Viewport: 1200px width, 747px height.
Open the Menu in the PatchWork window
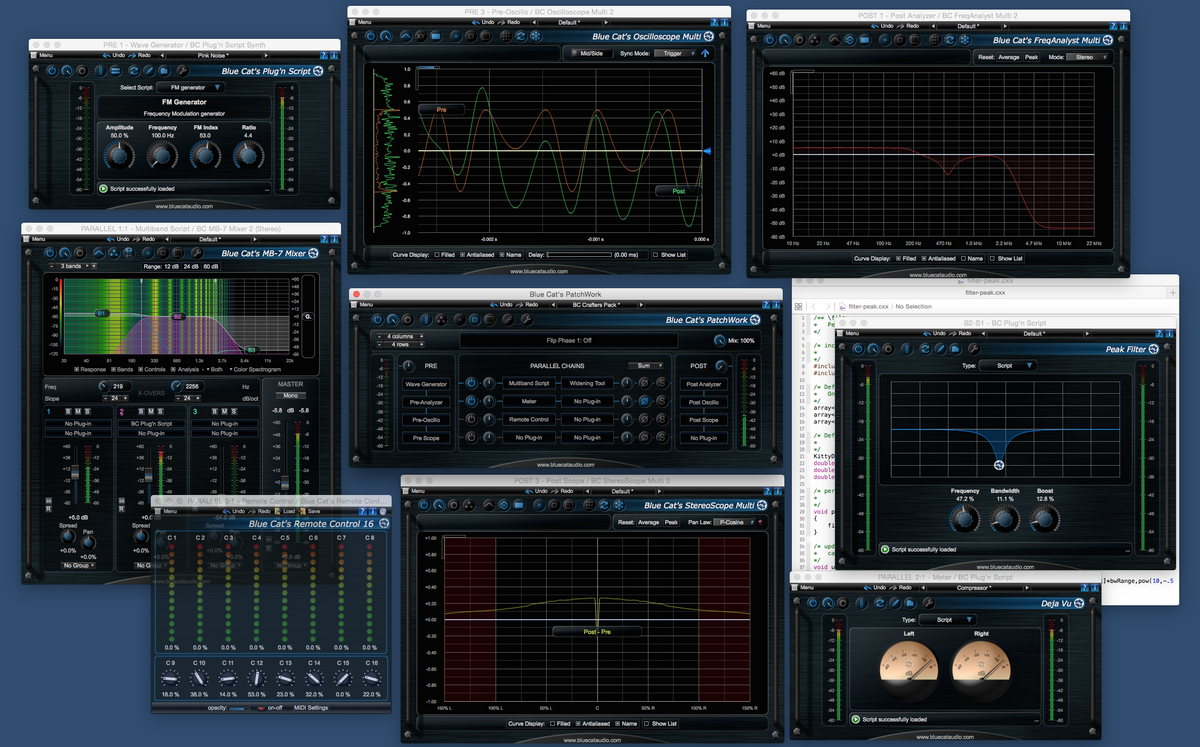pyautogui.click(x=365, y=304)
